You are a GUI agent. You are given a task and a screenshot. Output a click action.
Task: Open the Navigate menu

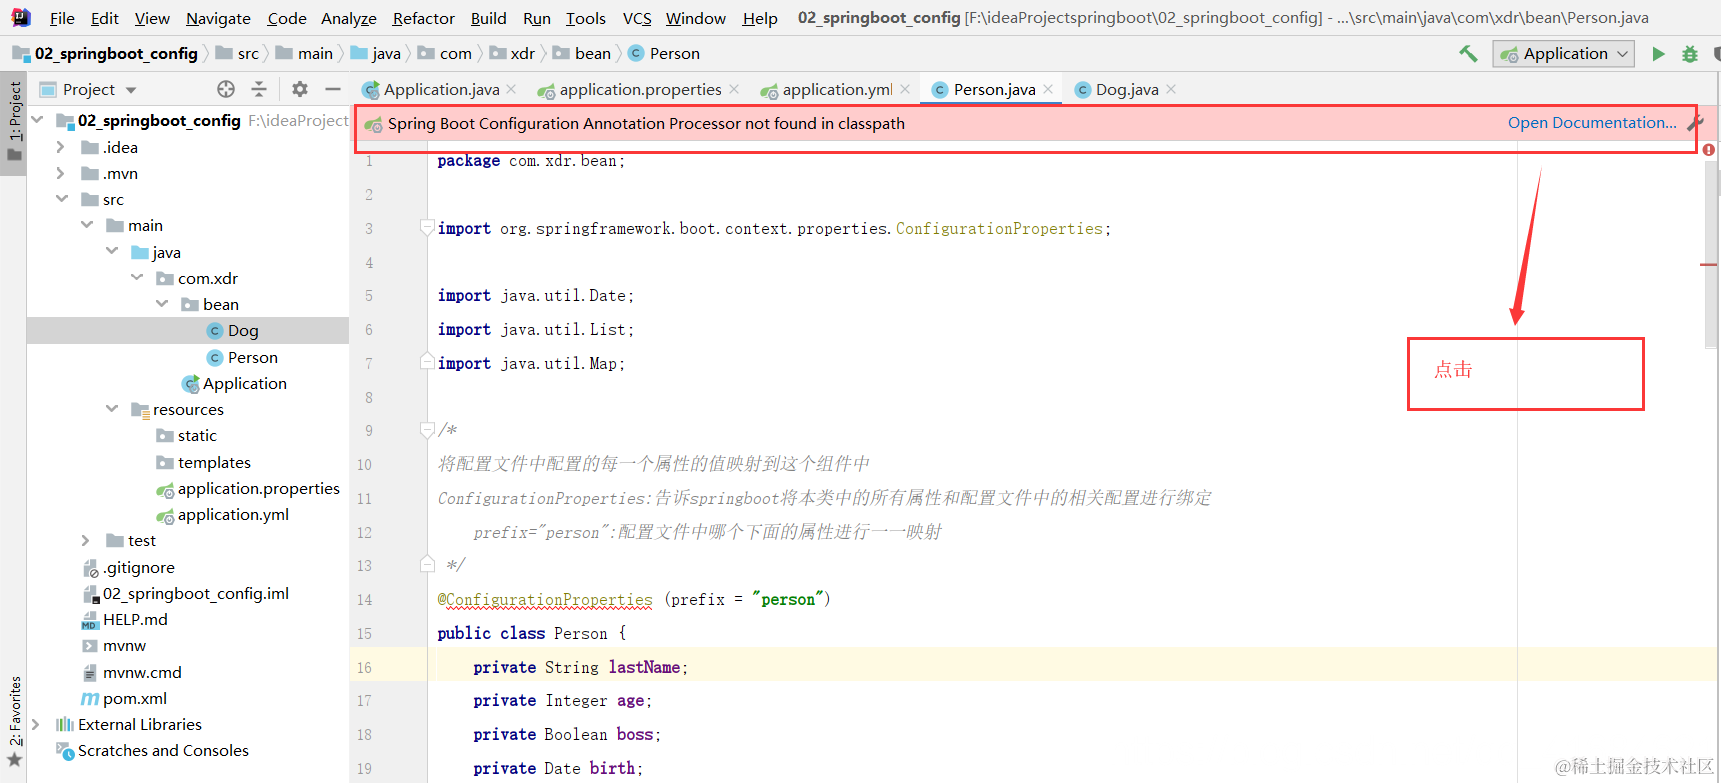pos(218,18)
